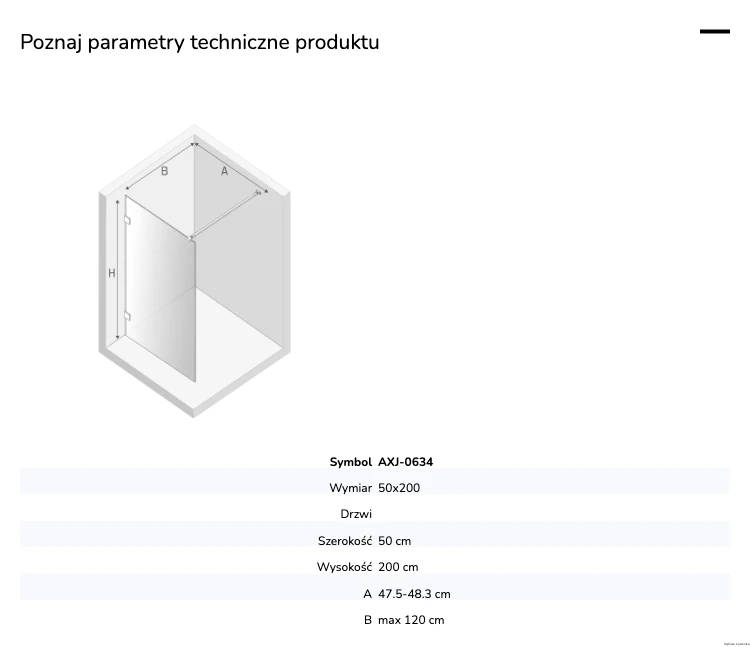Click the Szerokość row label
The width and height of the screenshot is (750, 647).
coord(345,540)
